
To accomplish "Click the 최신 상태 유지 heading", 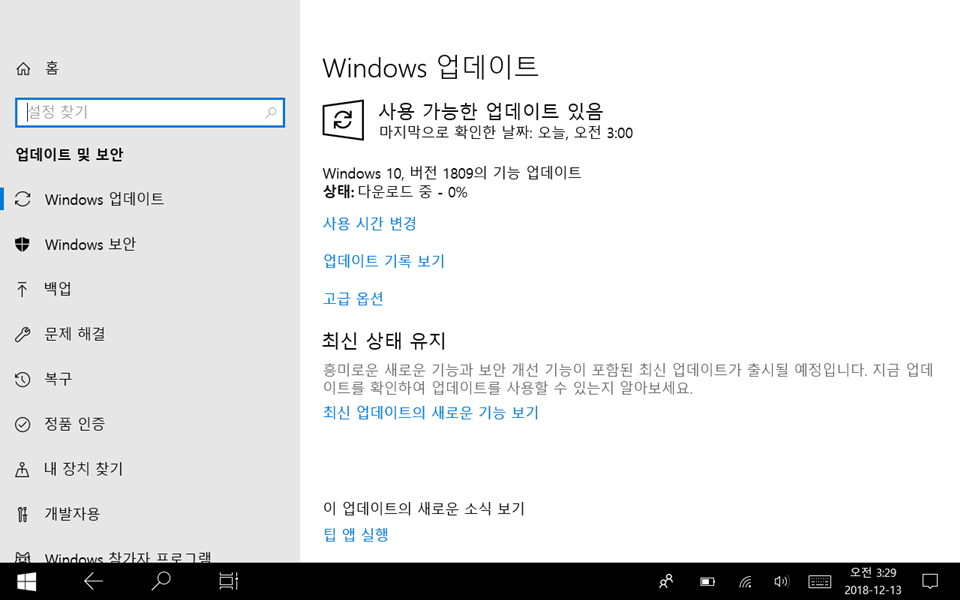I will point(384,341).
